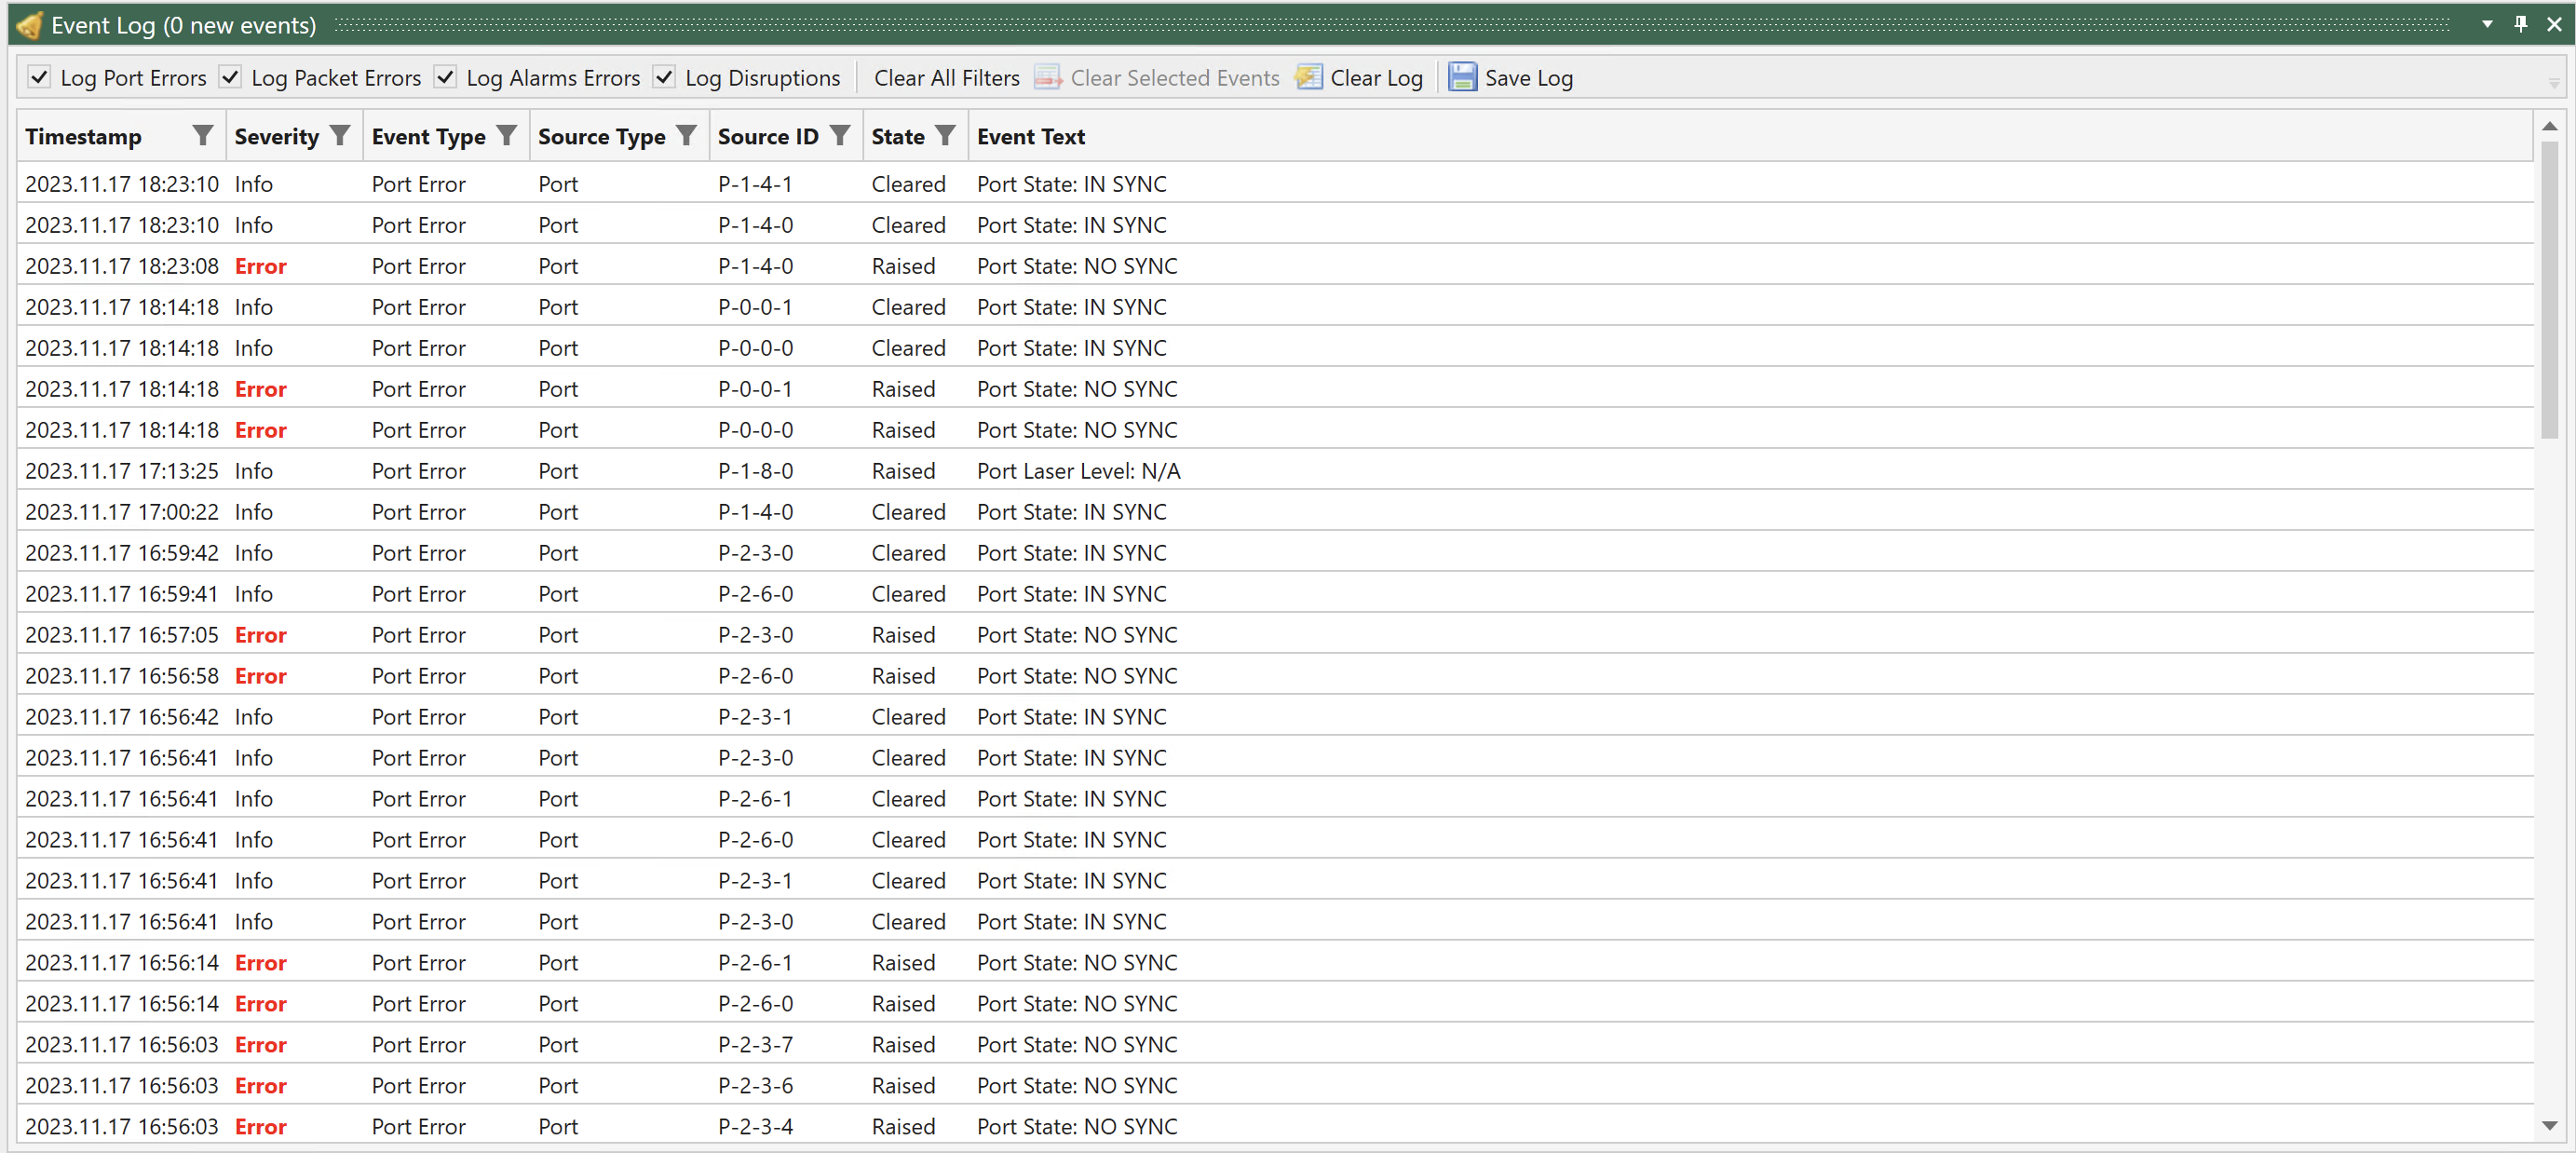Filter by Source ID column dropdown
Screen dimensions: 2576x1153
point(841,136)
